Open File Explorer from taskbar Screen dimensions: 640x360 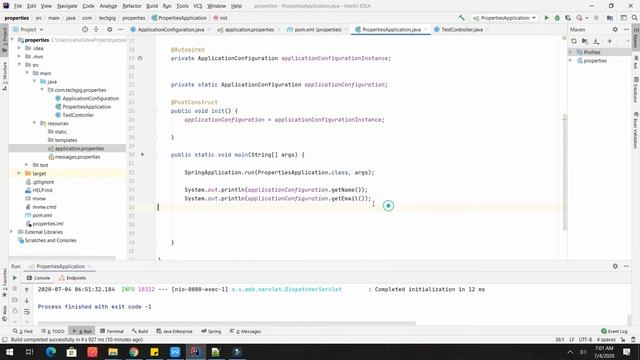(113, 351)
